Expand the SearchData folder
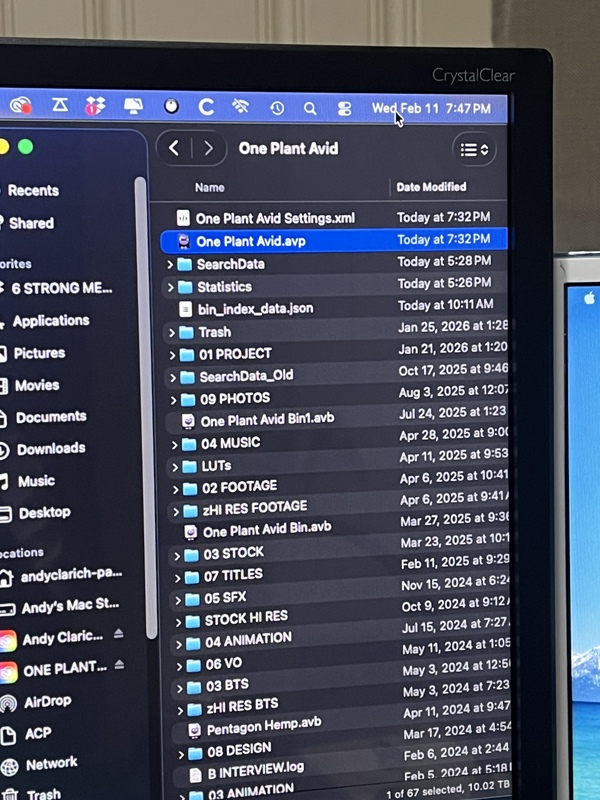This screenshot has height=800, width=600. click(171, 264)
